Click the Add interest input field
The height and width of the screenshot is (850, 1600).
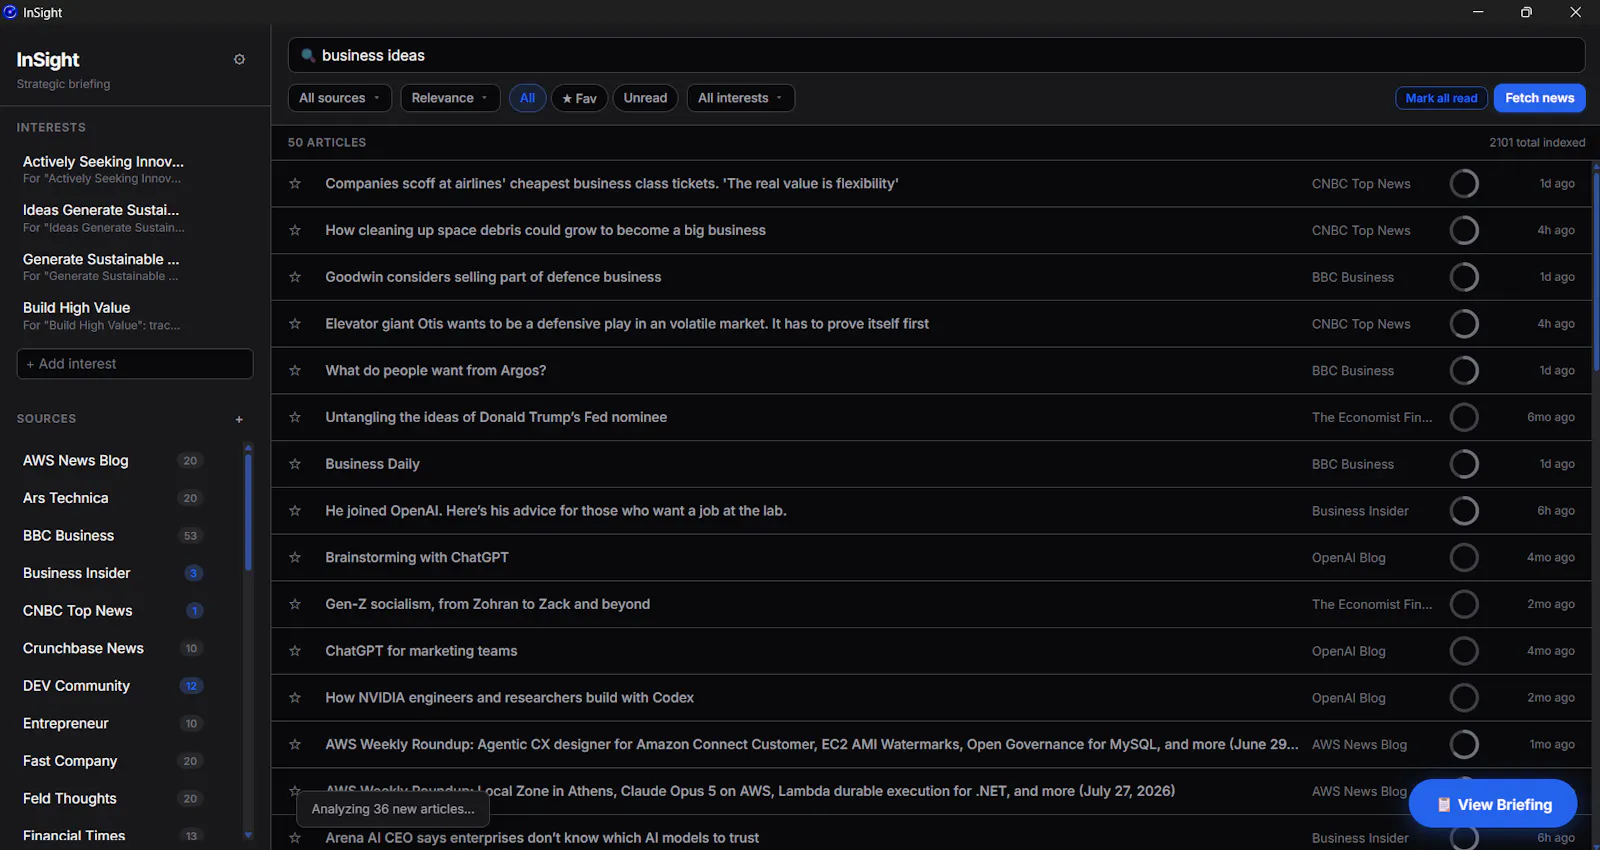pyautogui.click(x=135, y=364)
